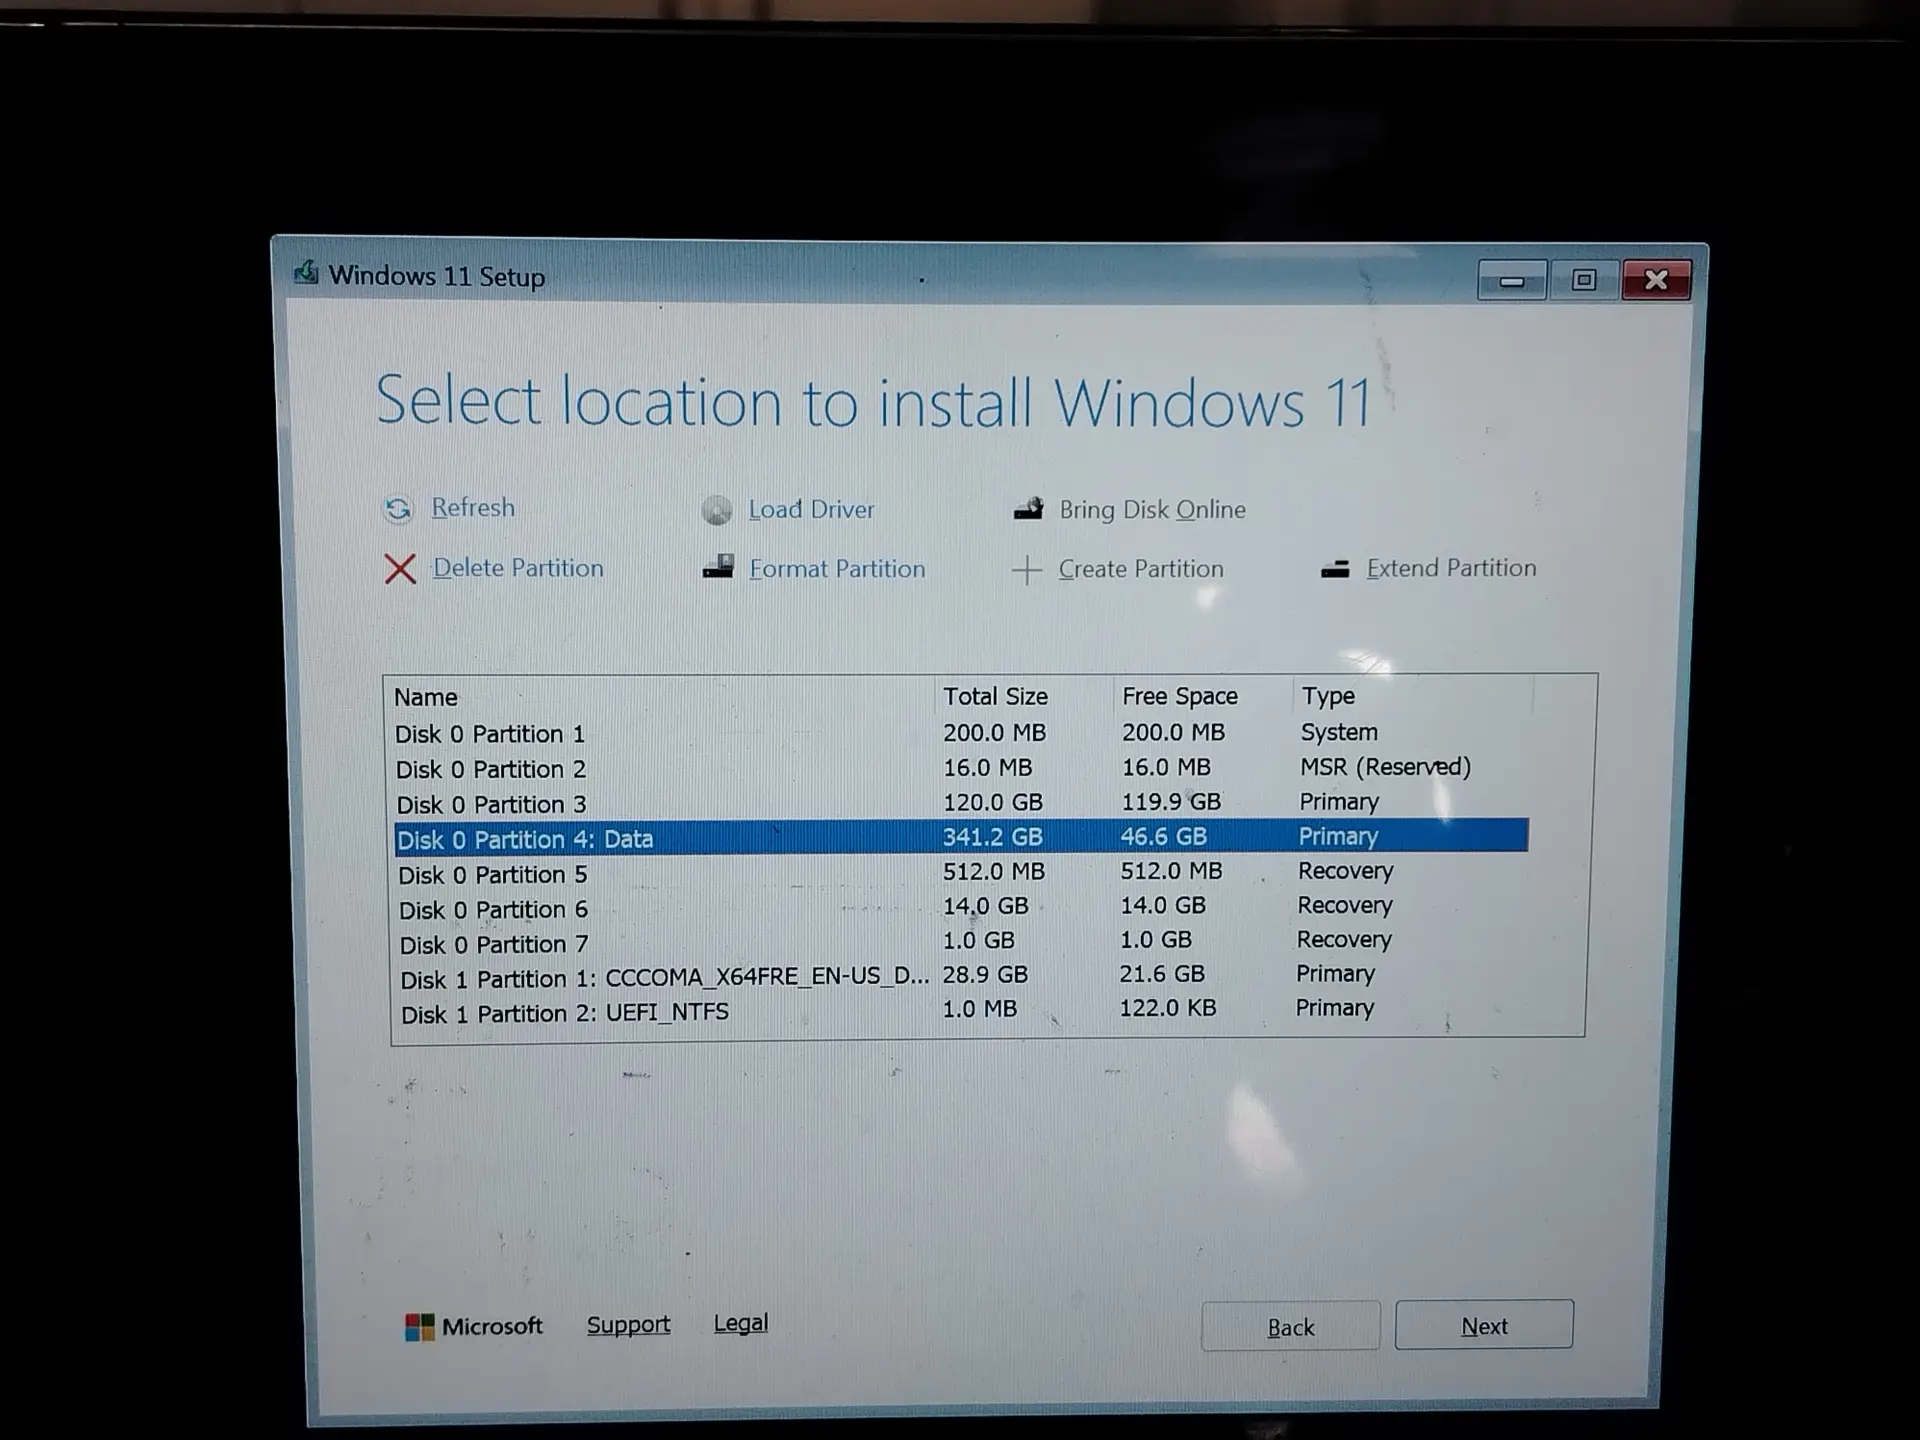
Task: Click the Total Size column header
Action: [x=995, y=696]
